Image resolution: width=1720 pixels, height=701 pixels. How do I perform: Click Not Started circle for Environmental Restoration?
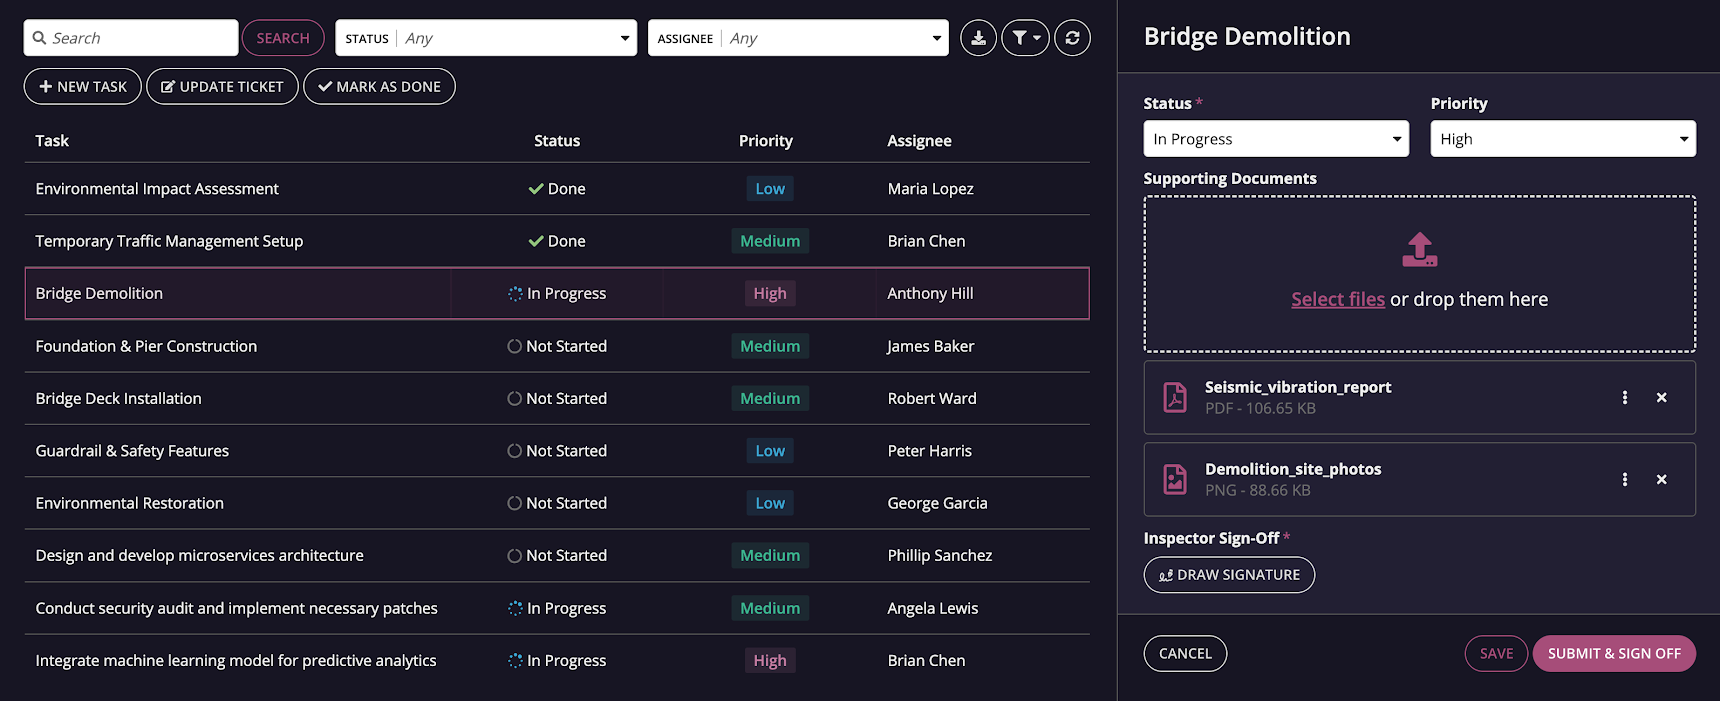tap(514, 503)
